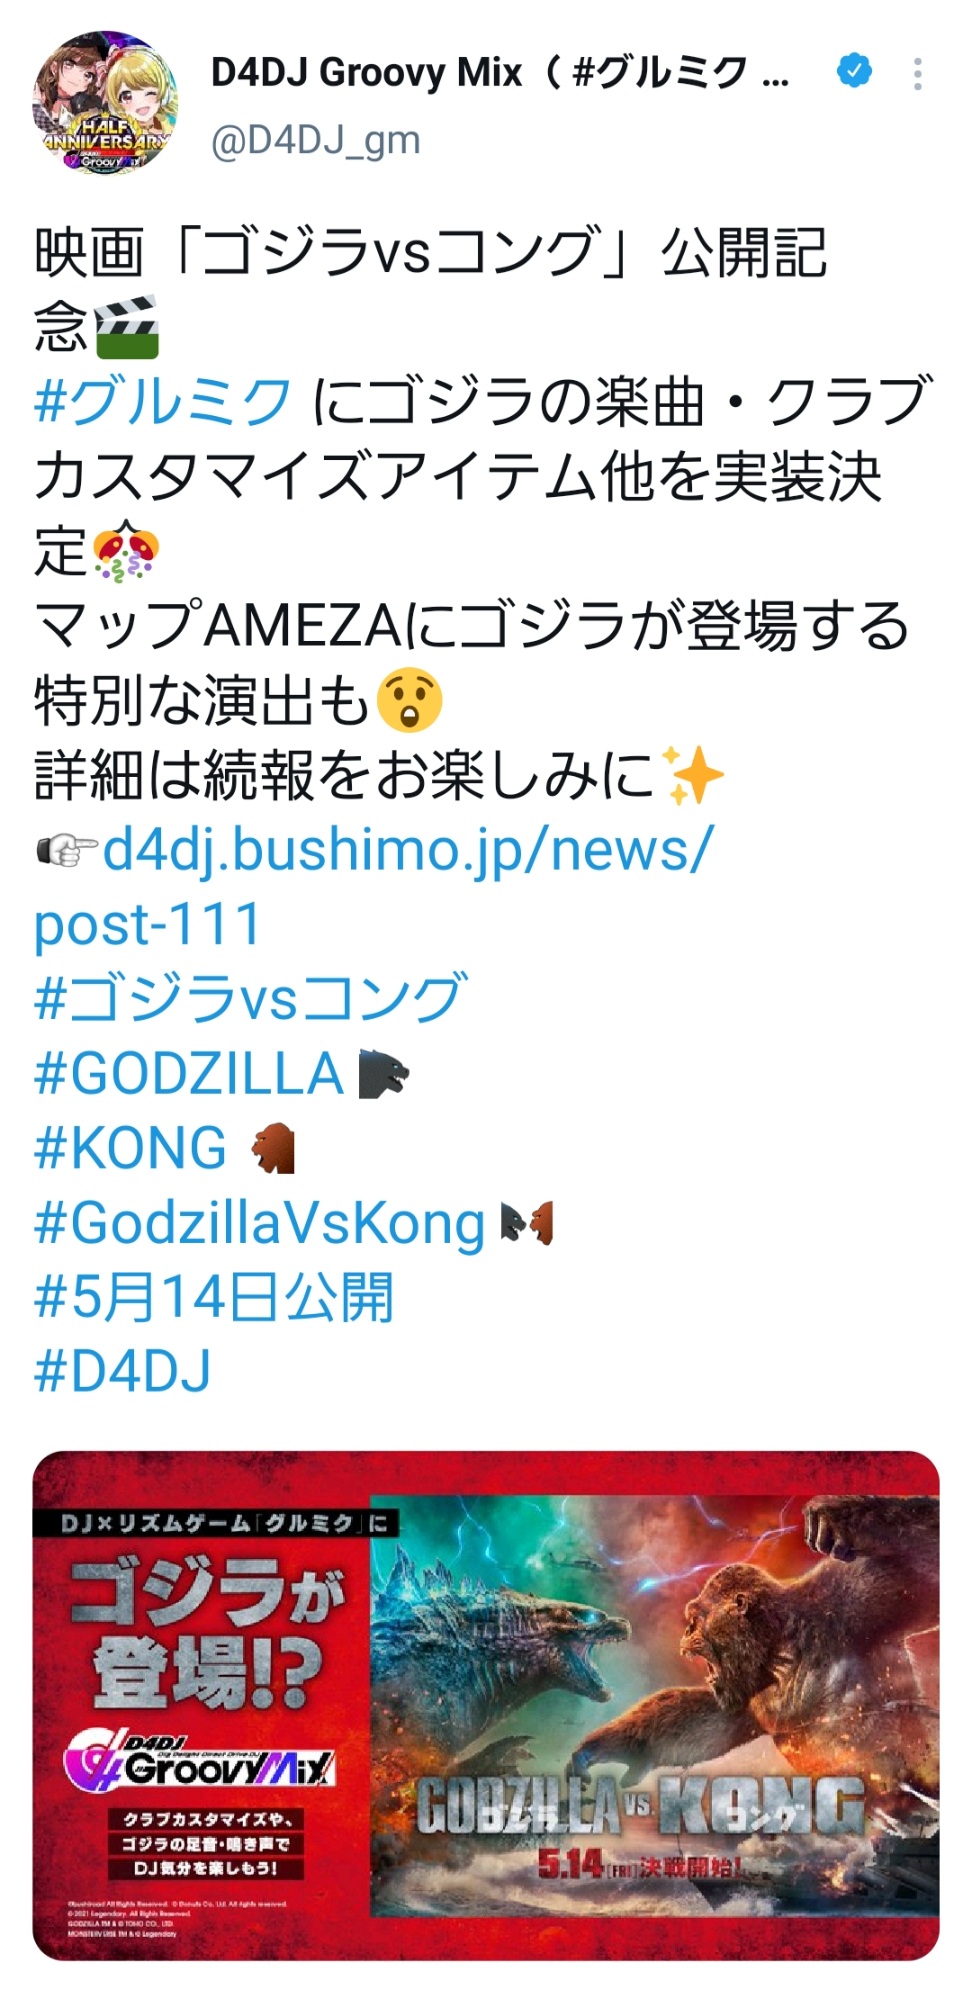Open the #KONG hashtag

[x=131, y=1148]
